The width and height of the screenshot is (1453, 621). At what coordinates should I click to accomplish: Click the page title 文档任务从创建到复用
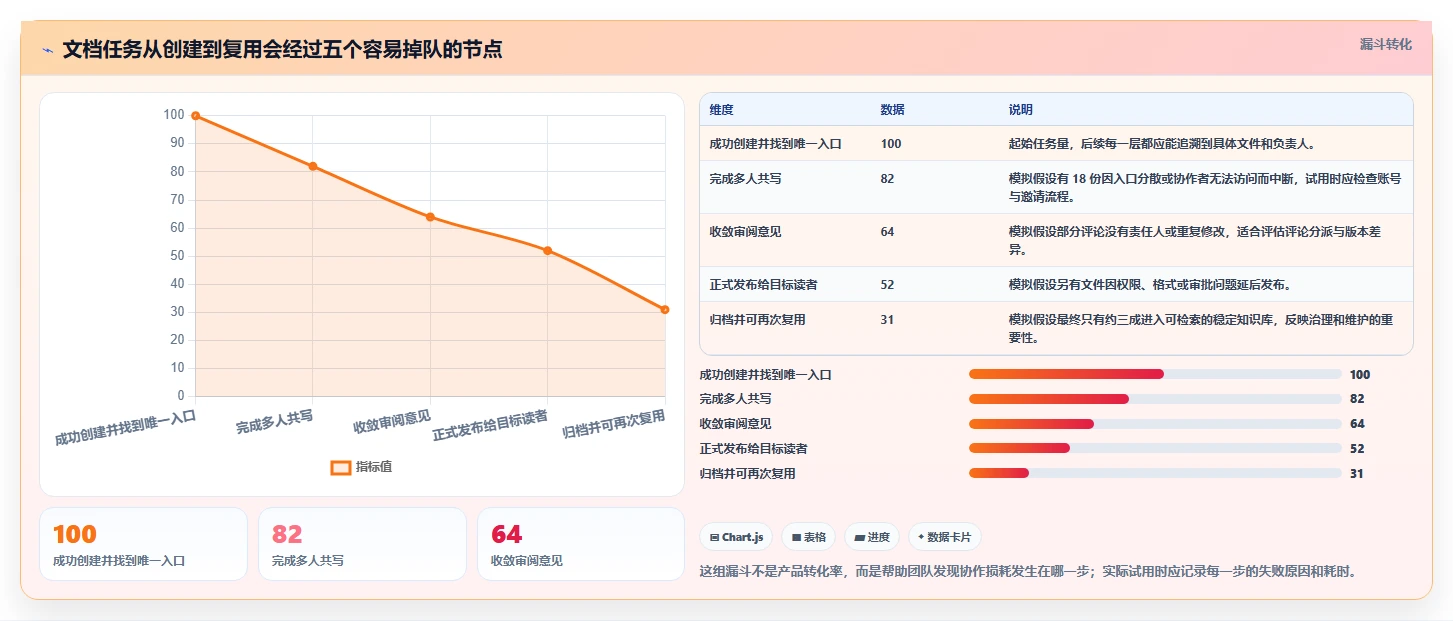[x=283, y=50]
